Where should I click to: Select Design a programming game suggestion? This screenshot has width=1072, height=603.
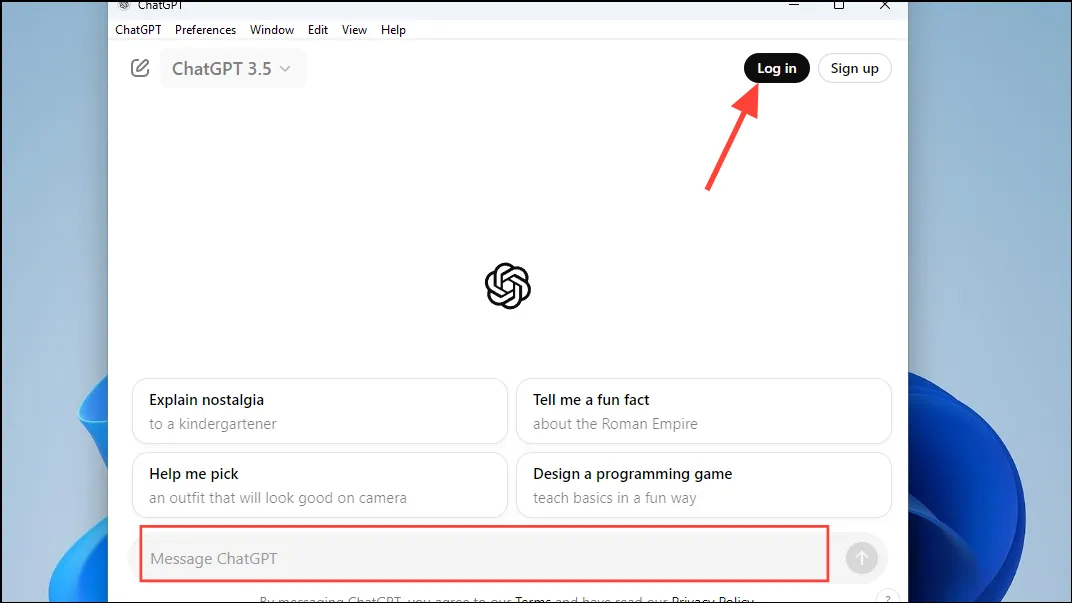703,485
